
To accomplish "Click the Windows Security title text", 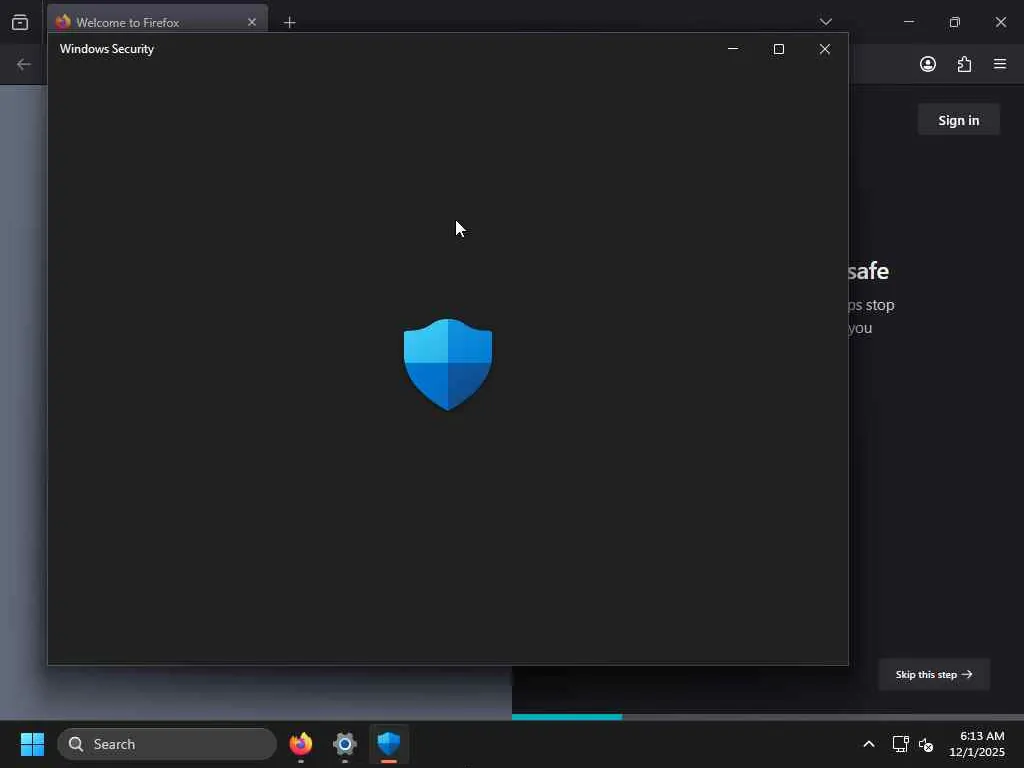I will [x=107, y=49].
